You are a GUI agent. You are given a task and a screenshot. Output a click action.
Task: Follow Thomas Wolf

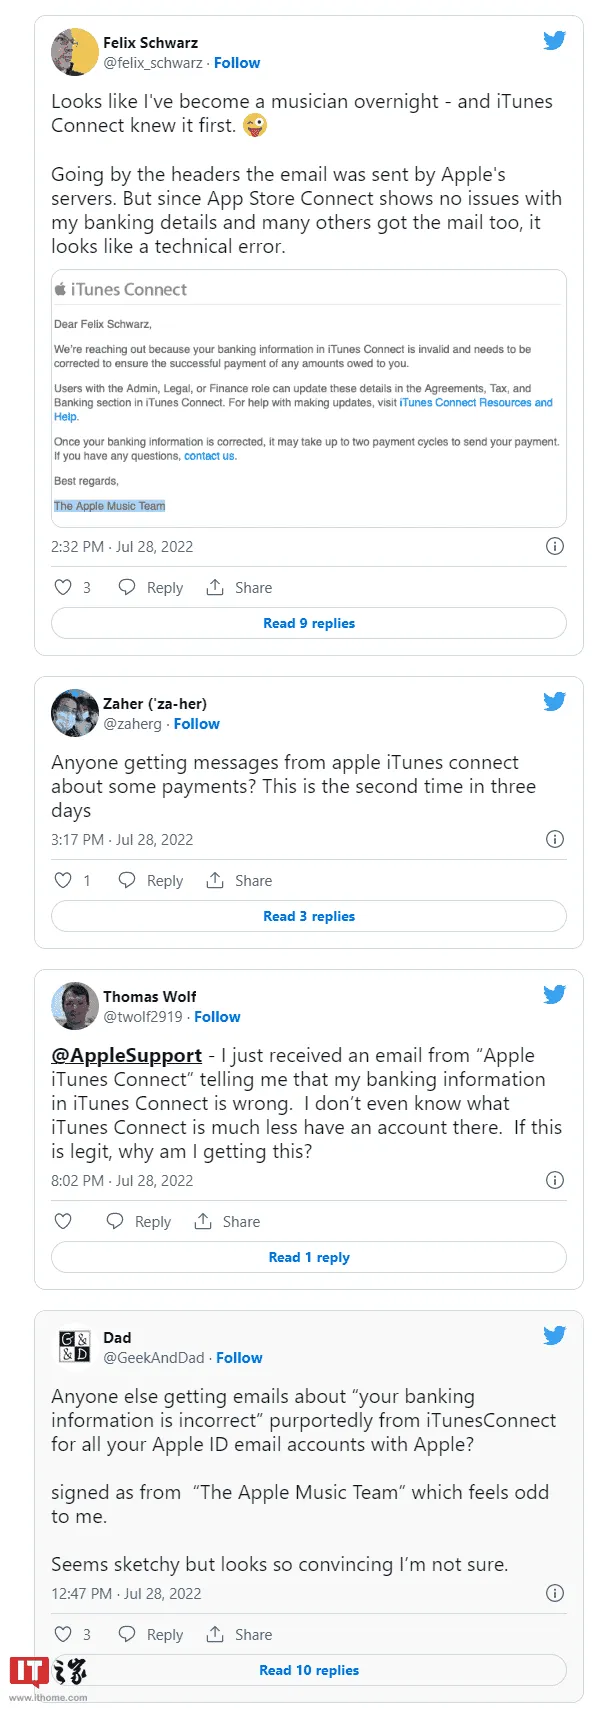tap(217, 1017)
